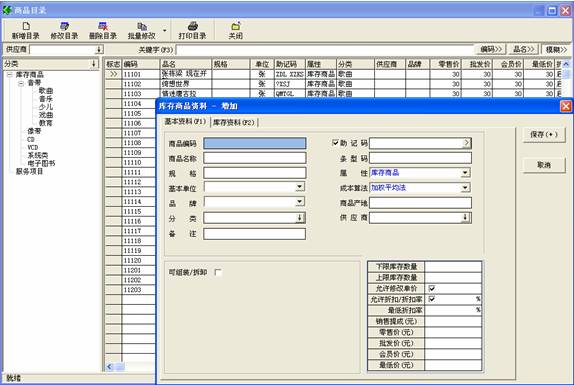Click the 商品产地 input field
This screenshot has height=385, width=574.
click(x=420, y=203)
